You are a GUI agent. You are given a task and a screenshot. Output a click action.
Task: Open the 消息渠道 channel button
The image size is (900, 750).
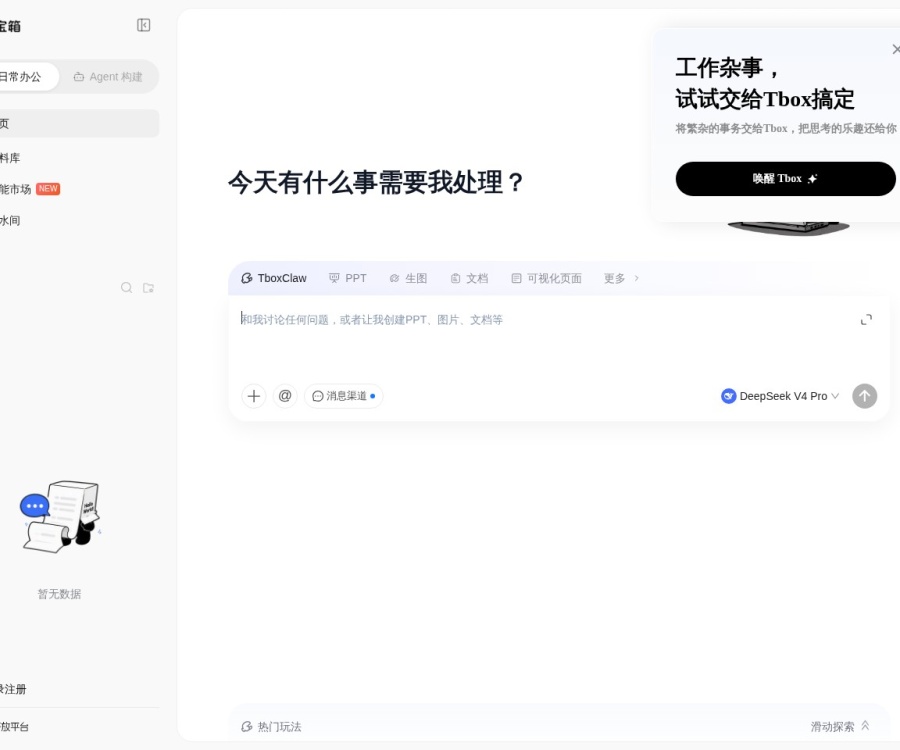pos(343,396)
